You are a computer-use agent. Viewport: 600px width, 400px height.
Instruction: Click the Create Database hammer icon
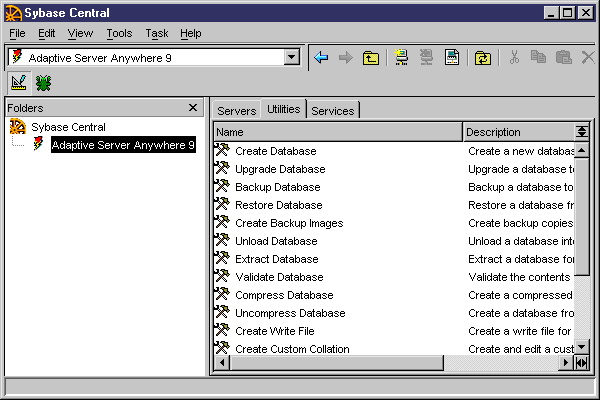pyautogui.click(x=222, y=150)
